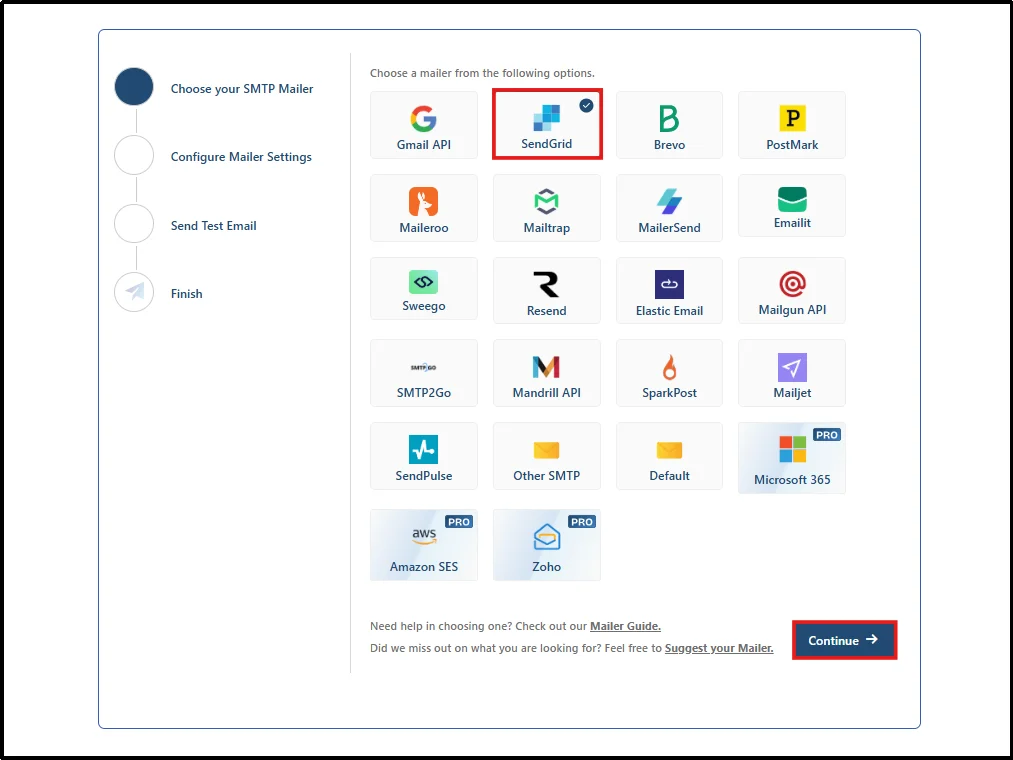Select the PostMark mailer
The image size is (1013, 760).
pyautogui.click(x=792, y=125)
